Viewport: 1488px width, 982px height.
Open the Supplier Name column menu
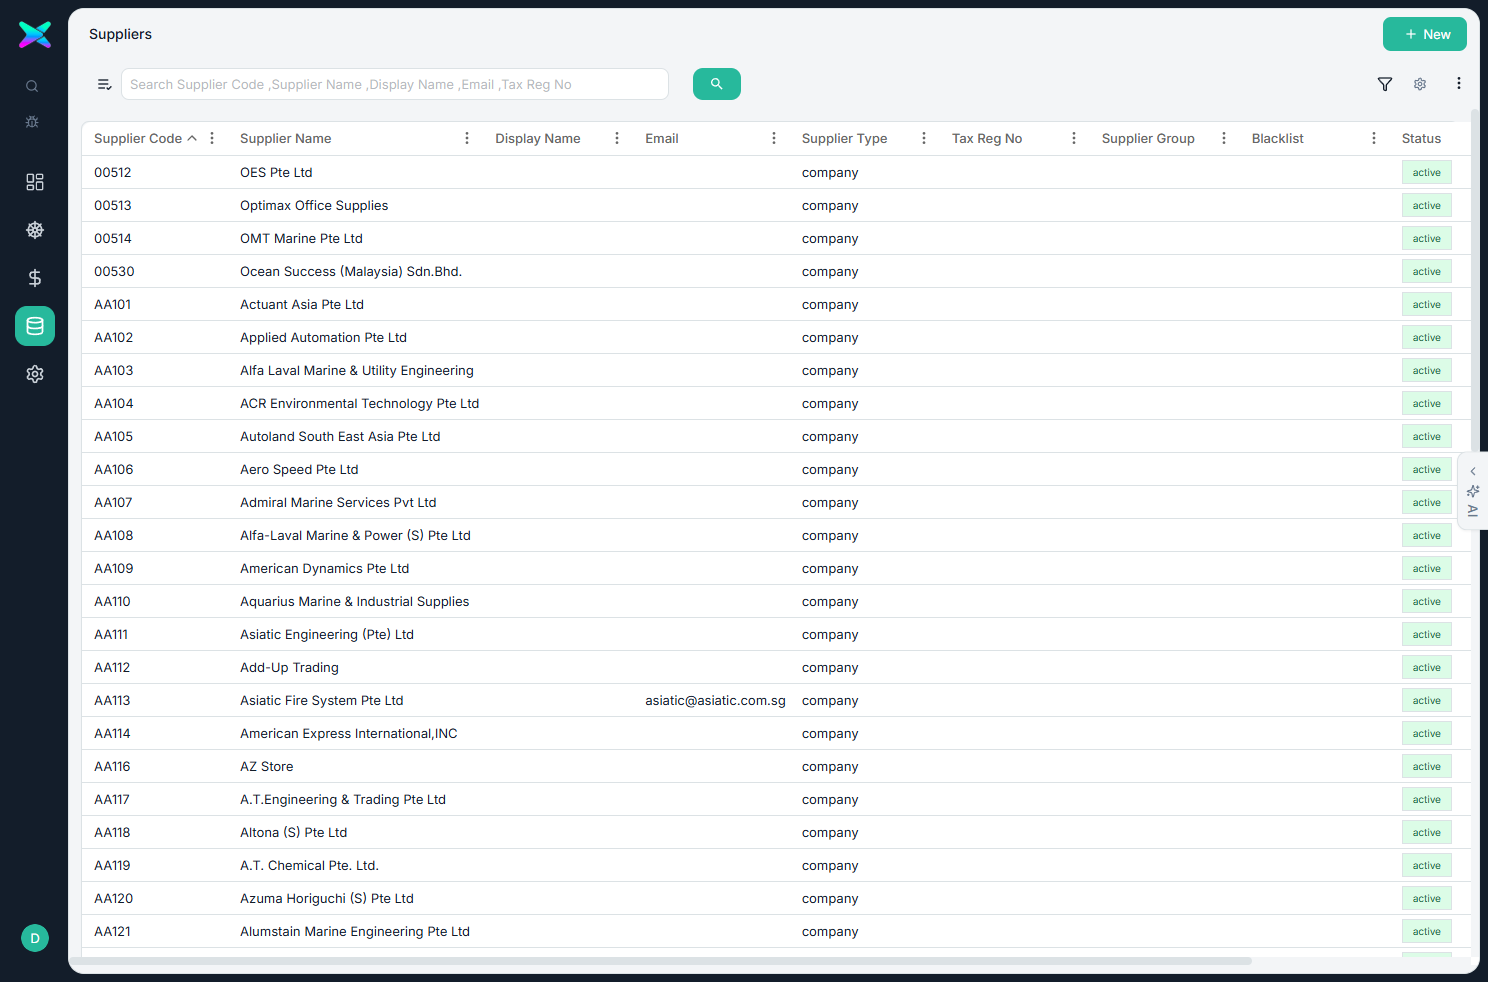pos(467,138)
